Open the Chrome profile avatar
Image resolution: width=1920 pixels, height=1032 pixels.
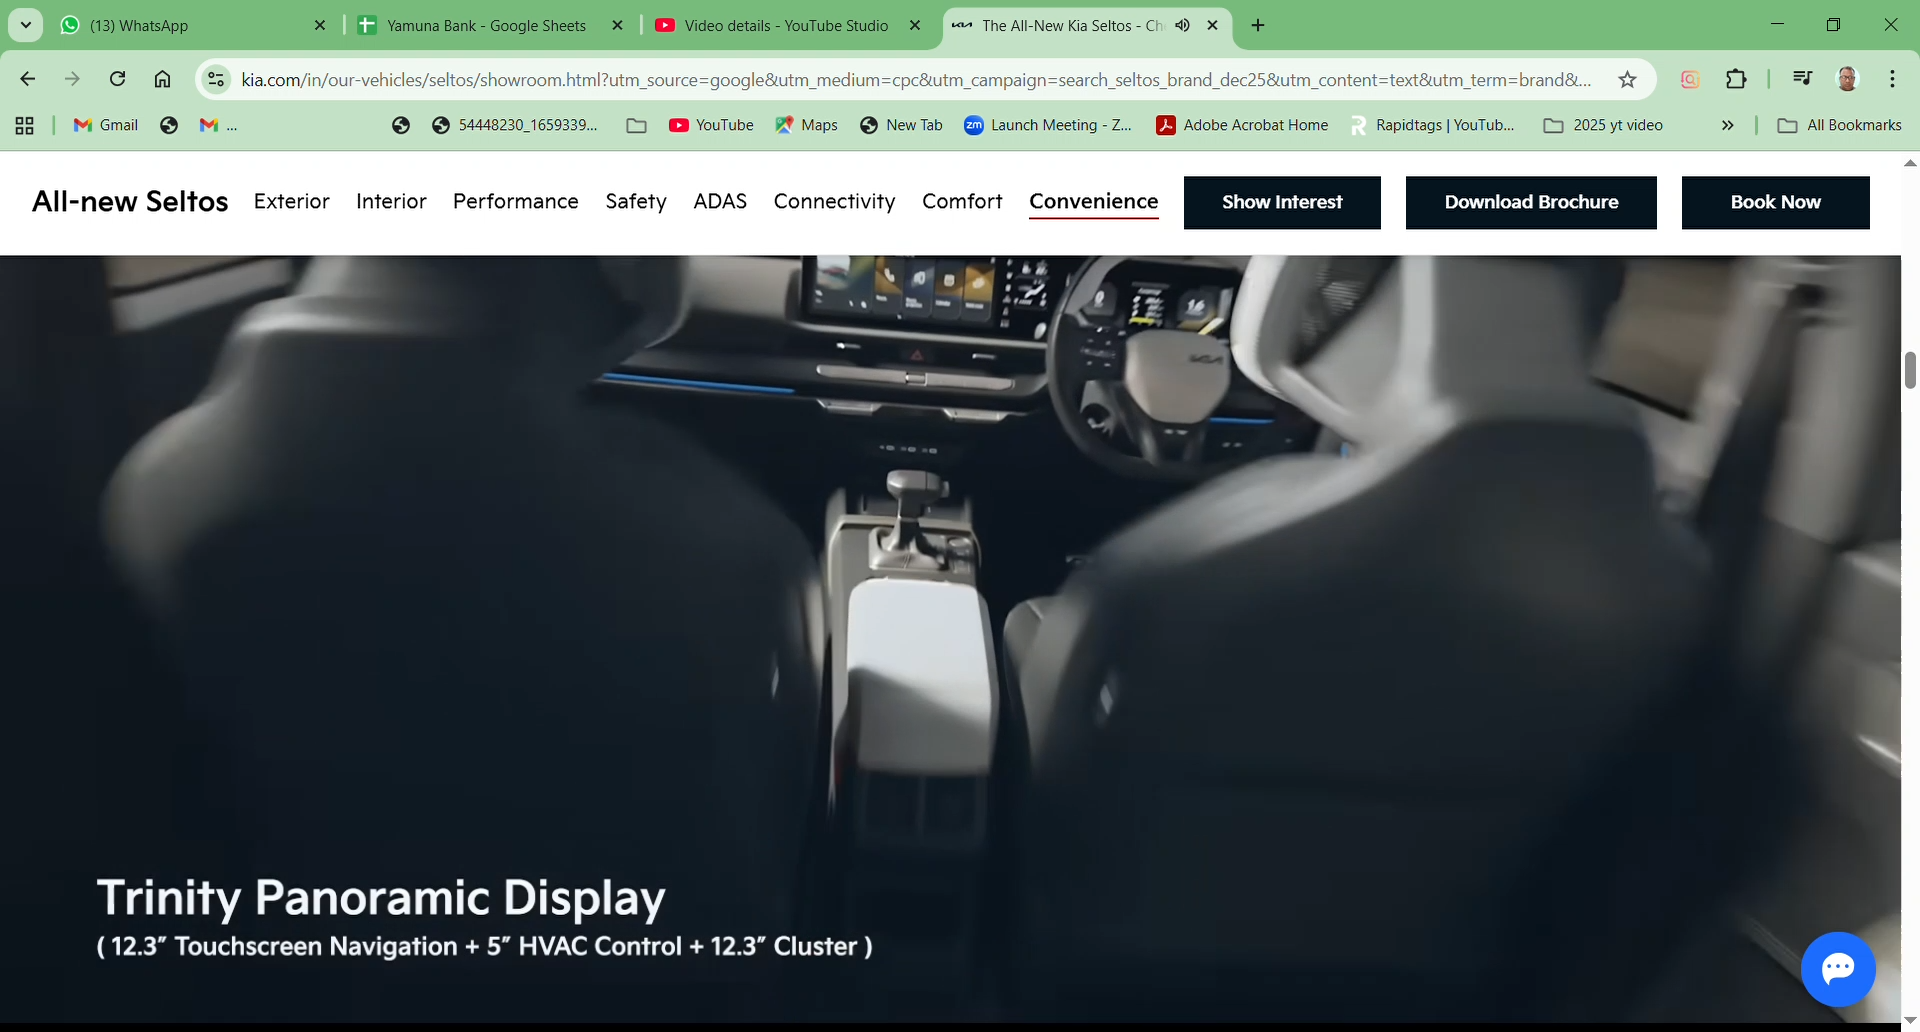coord(1847,79)
